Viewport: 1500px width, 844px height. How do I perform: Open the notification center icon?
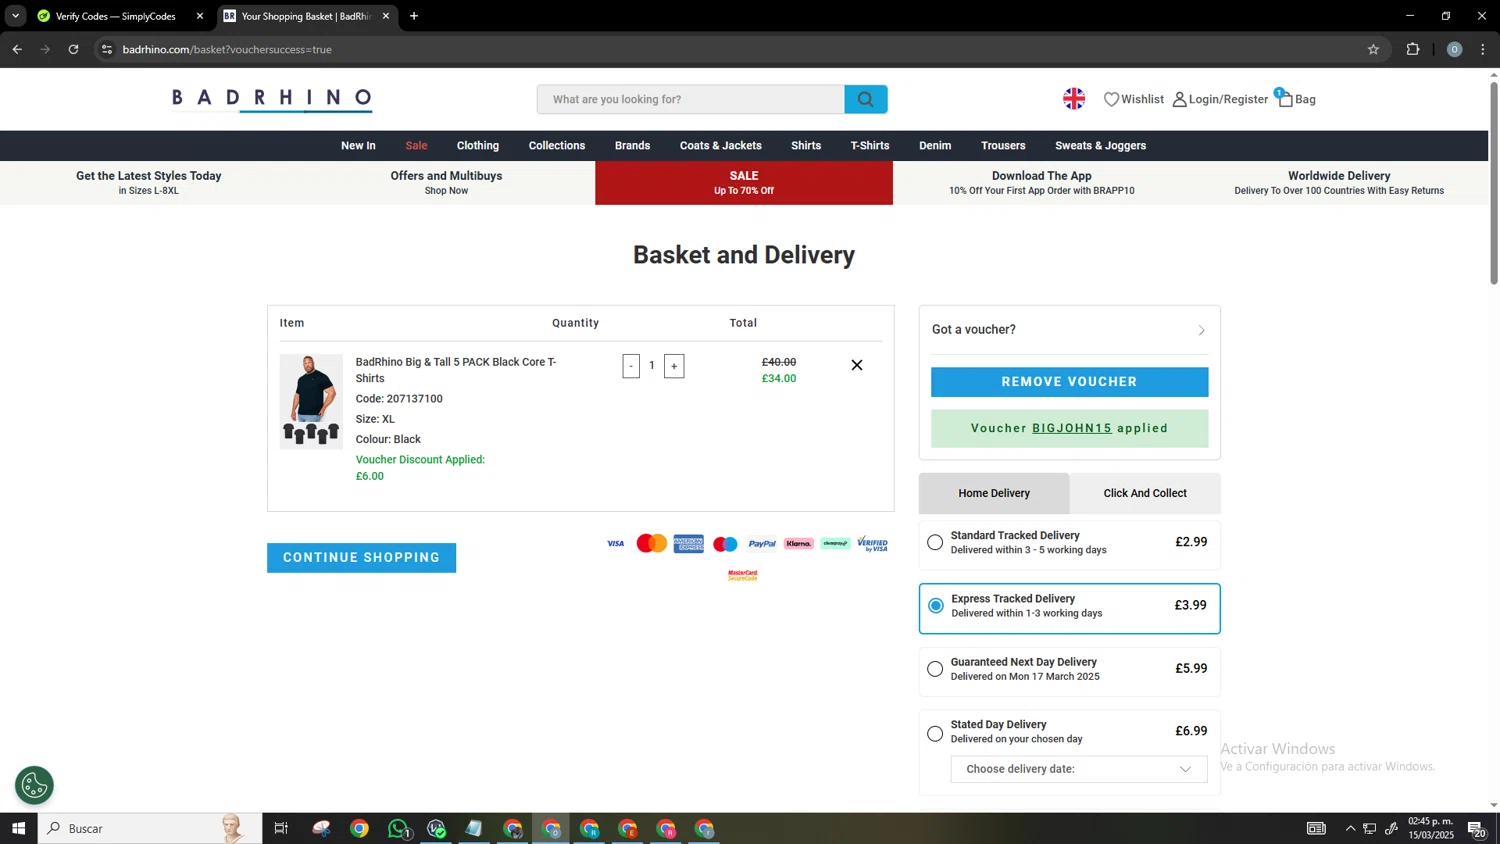tap(1477, 828)
